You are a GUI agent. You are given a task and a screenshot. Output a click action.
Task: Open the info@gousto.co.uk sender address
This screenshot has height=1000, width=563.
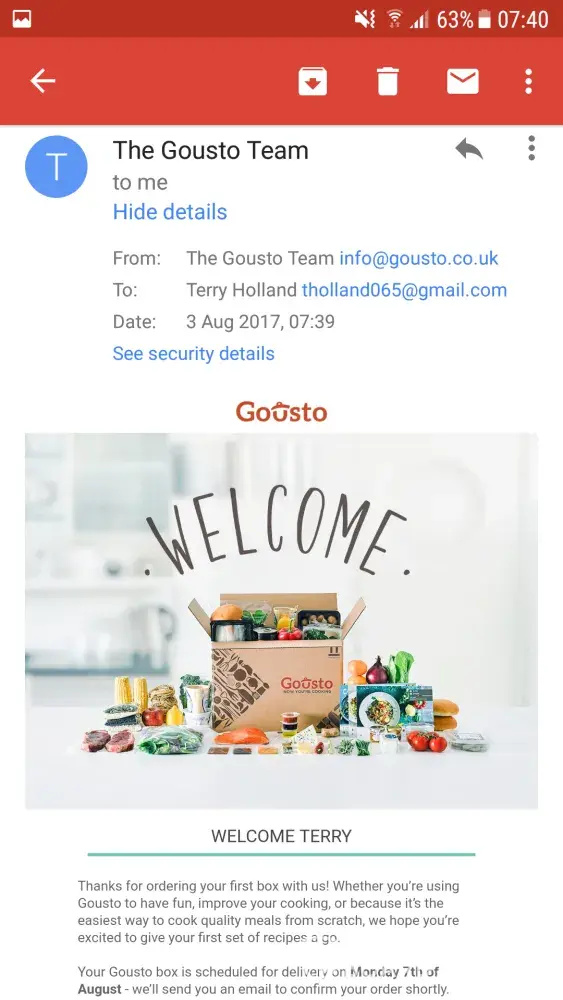(x=418, y=258)
